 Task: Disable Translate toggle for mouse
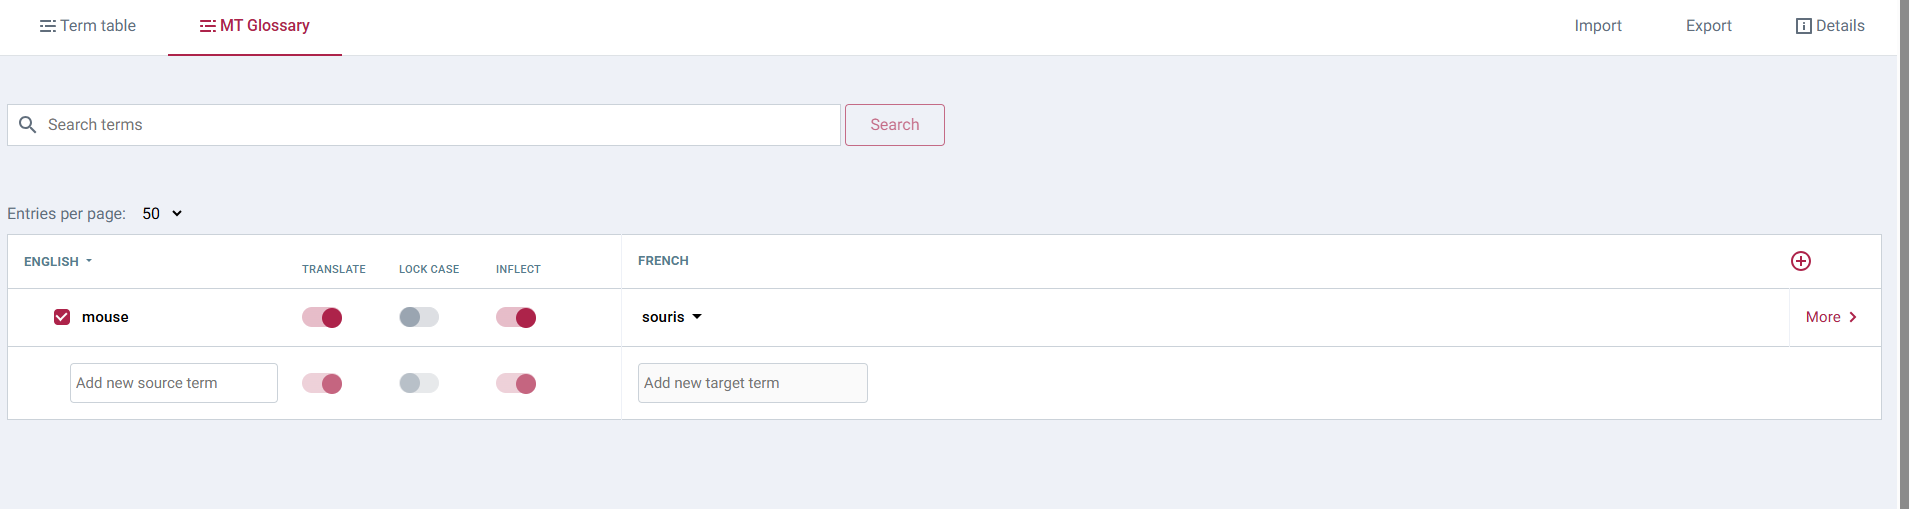[x=322, y=318]
